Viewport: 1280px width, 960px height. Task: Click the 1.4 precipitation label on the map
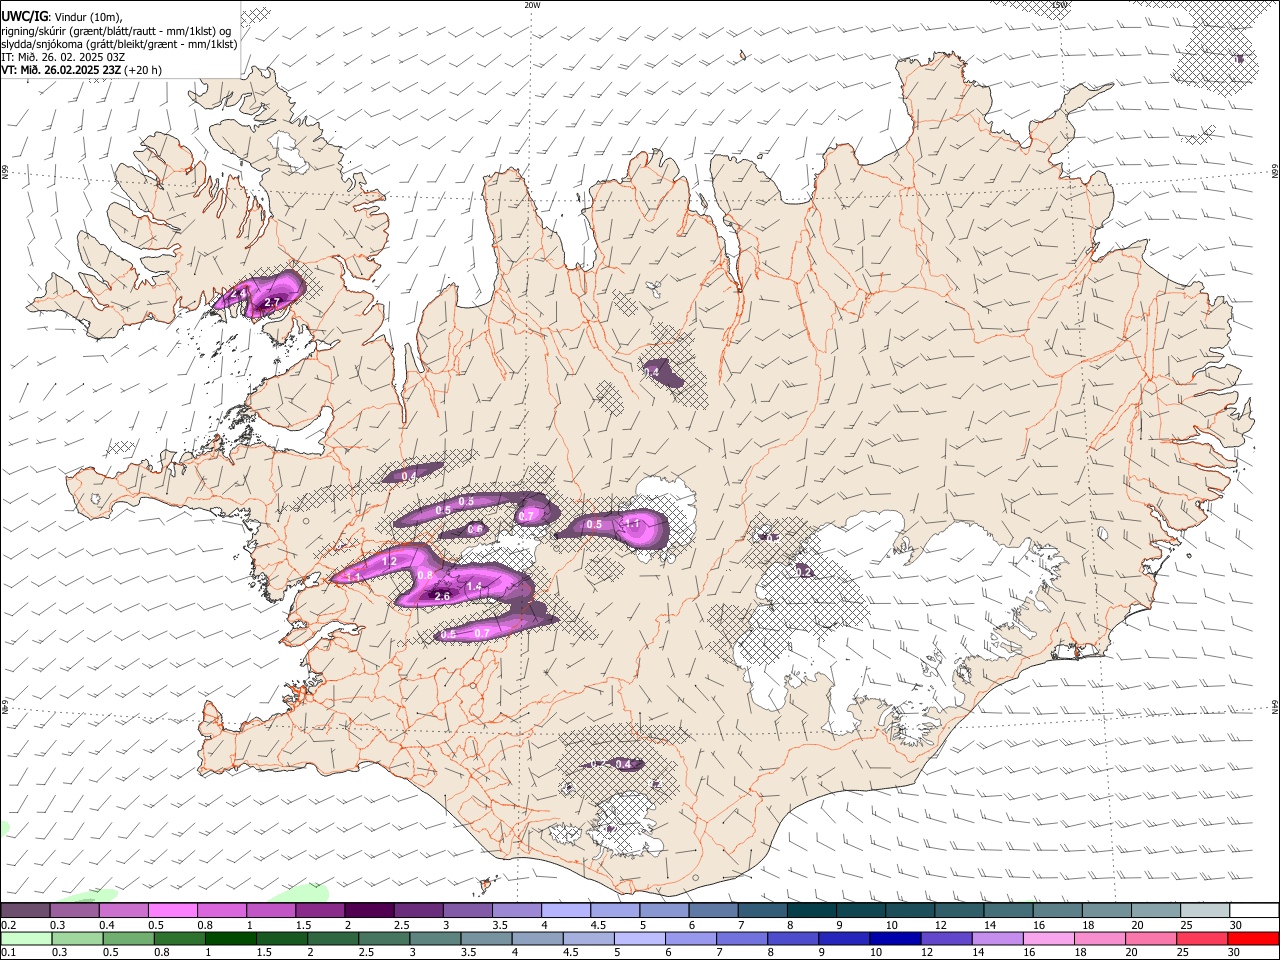(475, 586)
